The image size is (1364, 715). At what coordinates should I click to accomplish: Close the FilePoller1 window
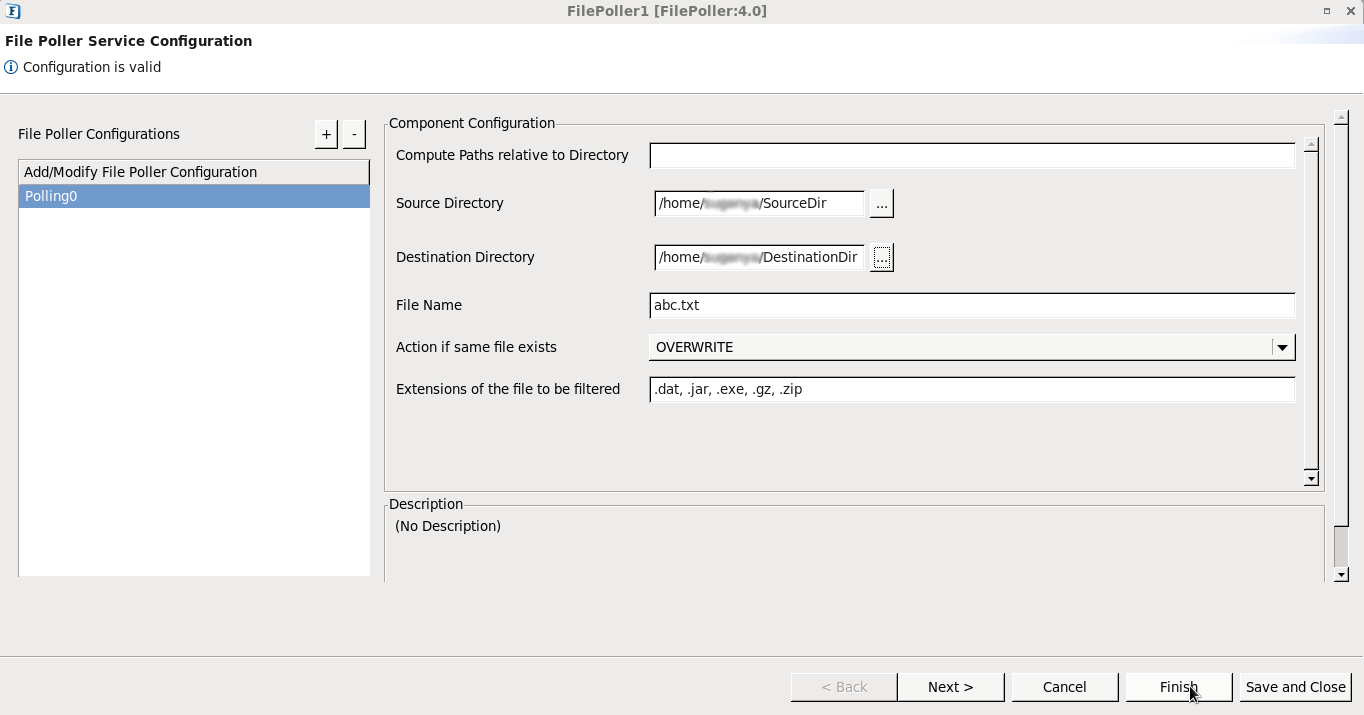click(x=1350, y=11)
